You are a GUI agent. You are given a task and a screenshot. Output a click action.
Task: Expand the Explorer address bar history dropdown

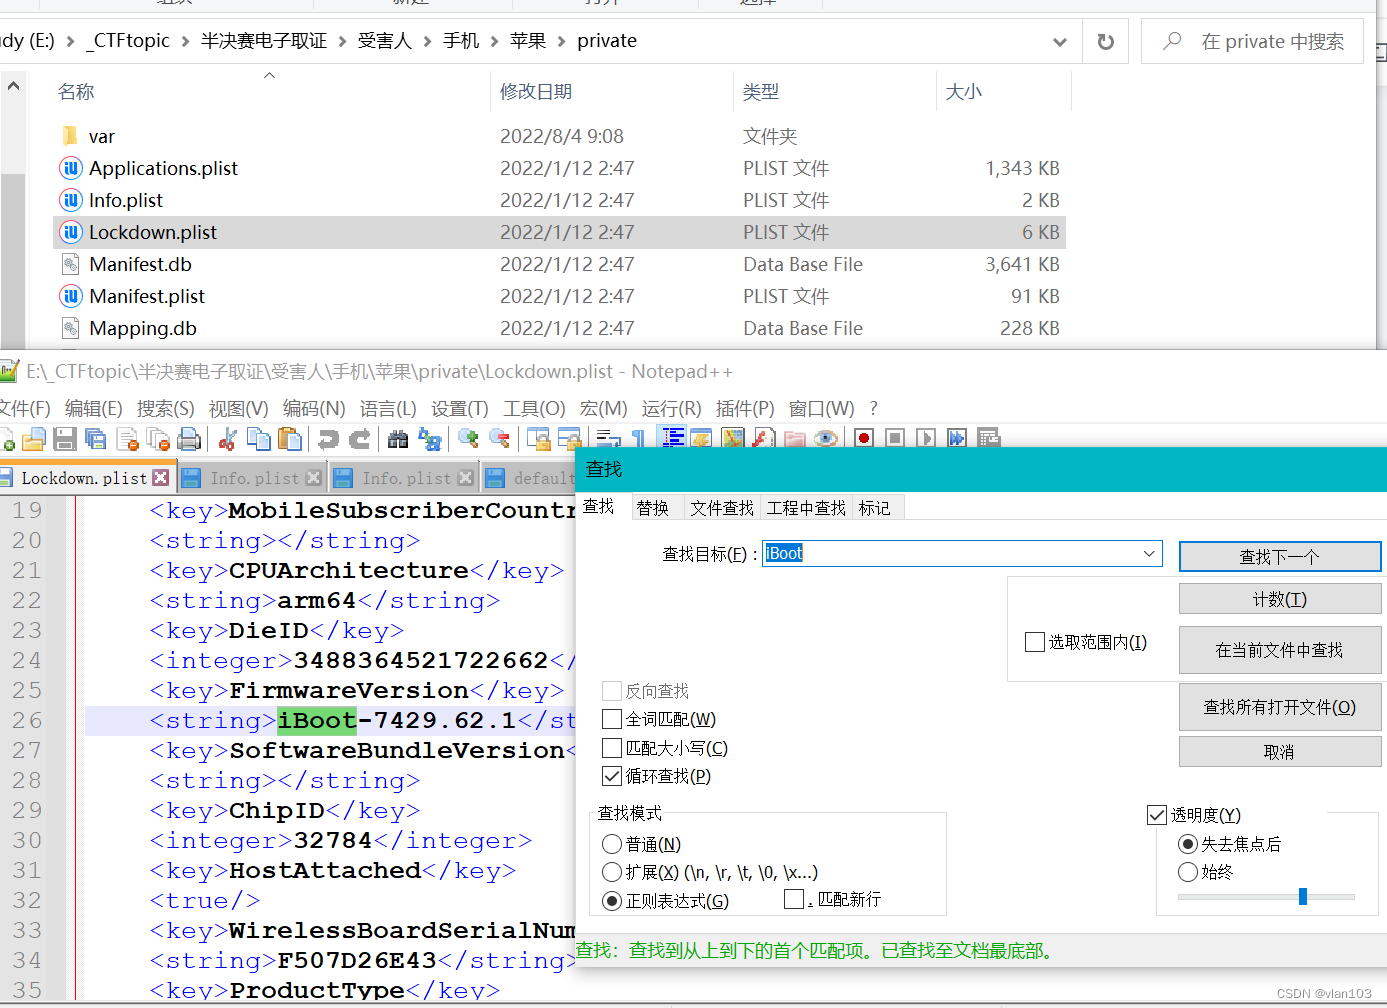click(x=1059, y=42)
